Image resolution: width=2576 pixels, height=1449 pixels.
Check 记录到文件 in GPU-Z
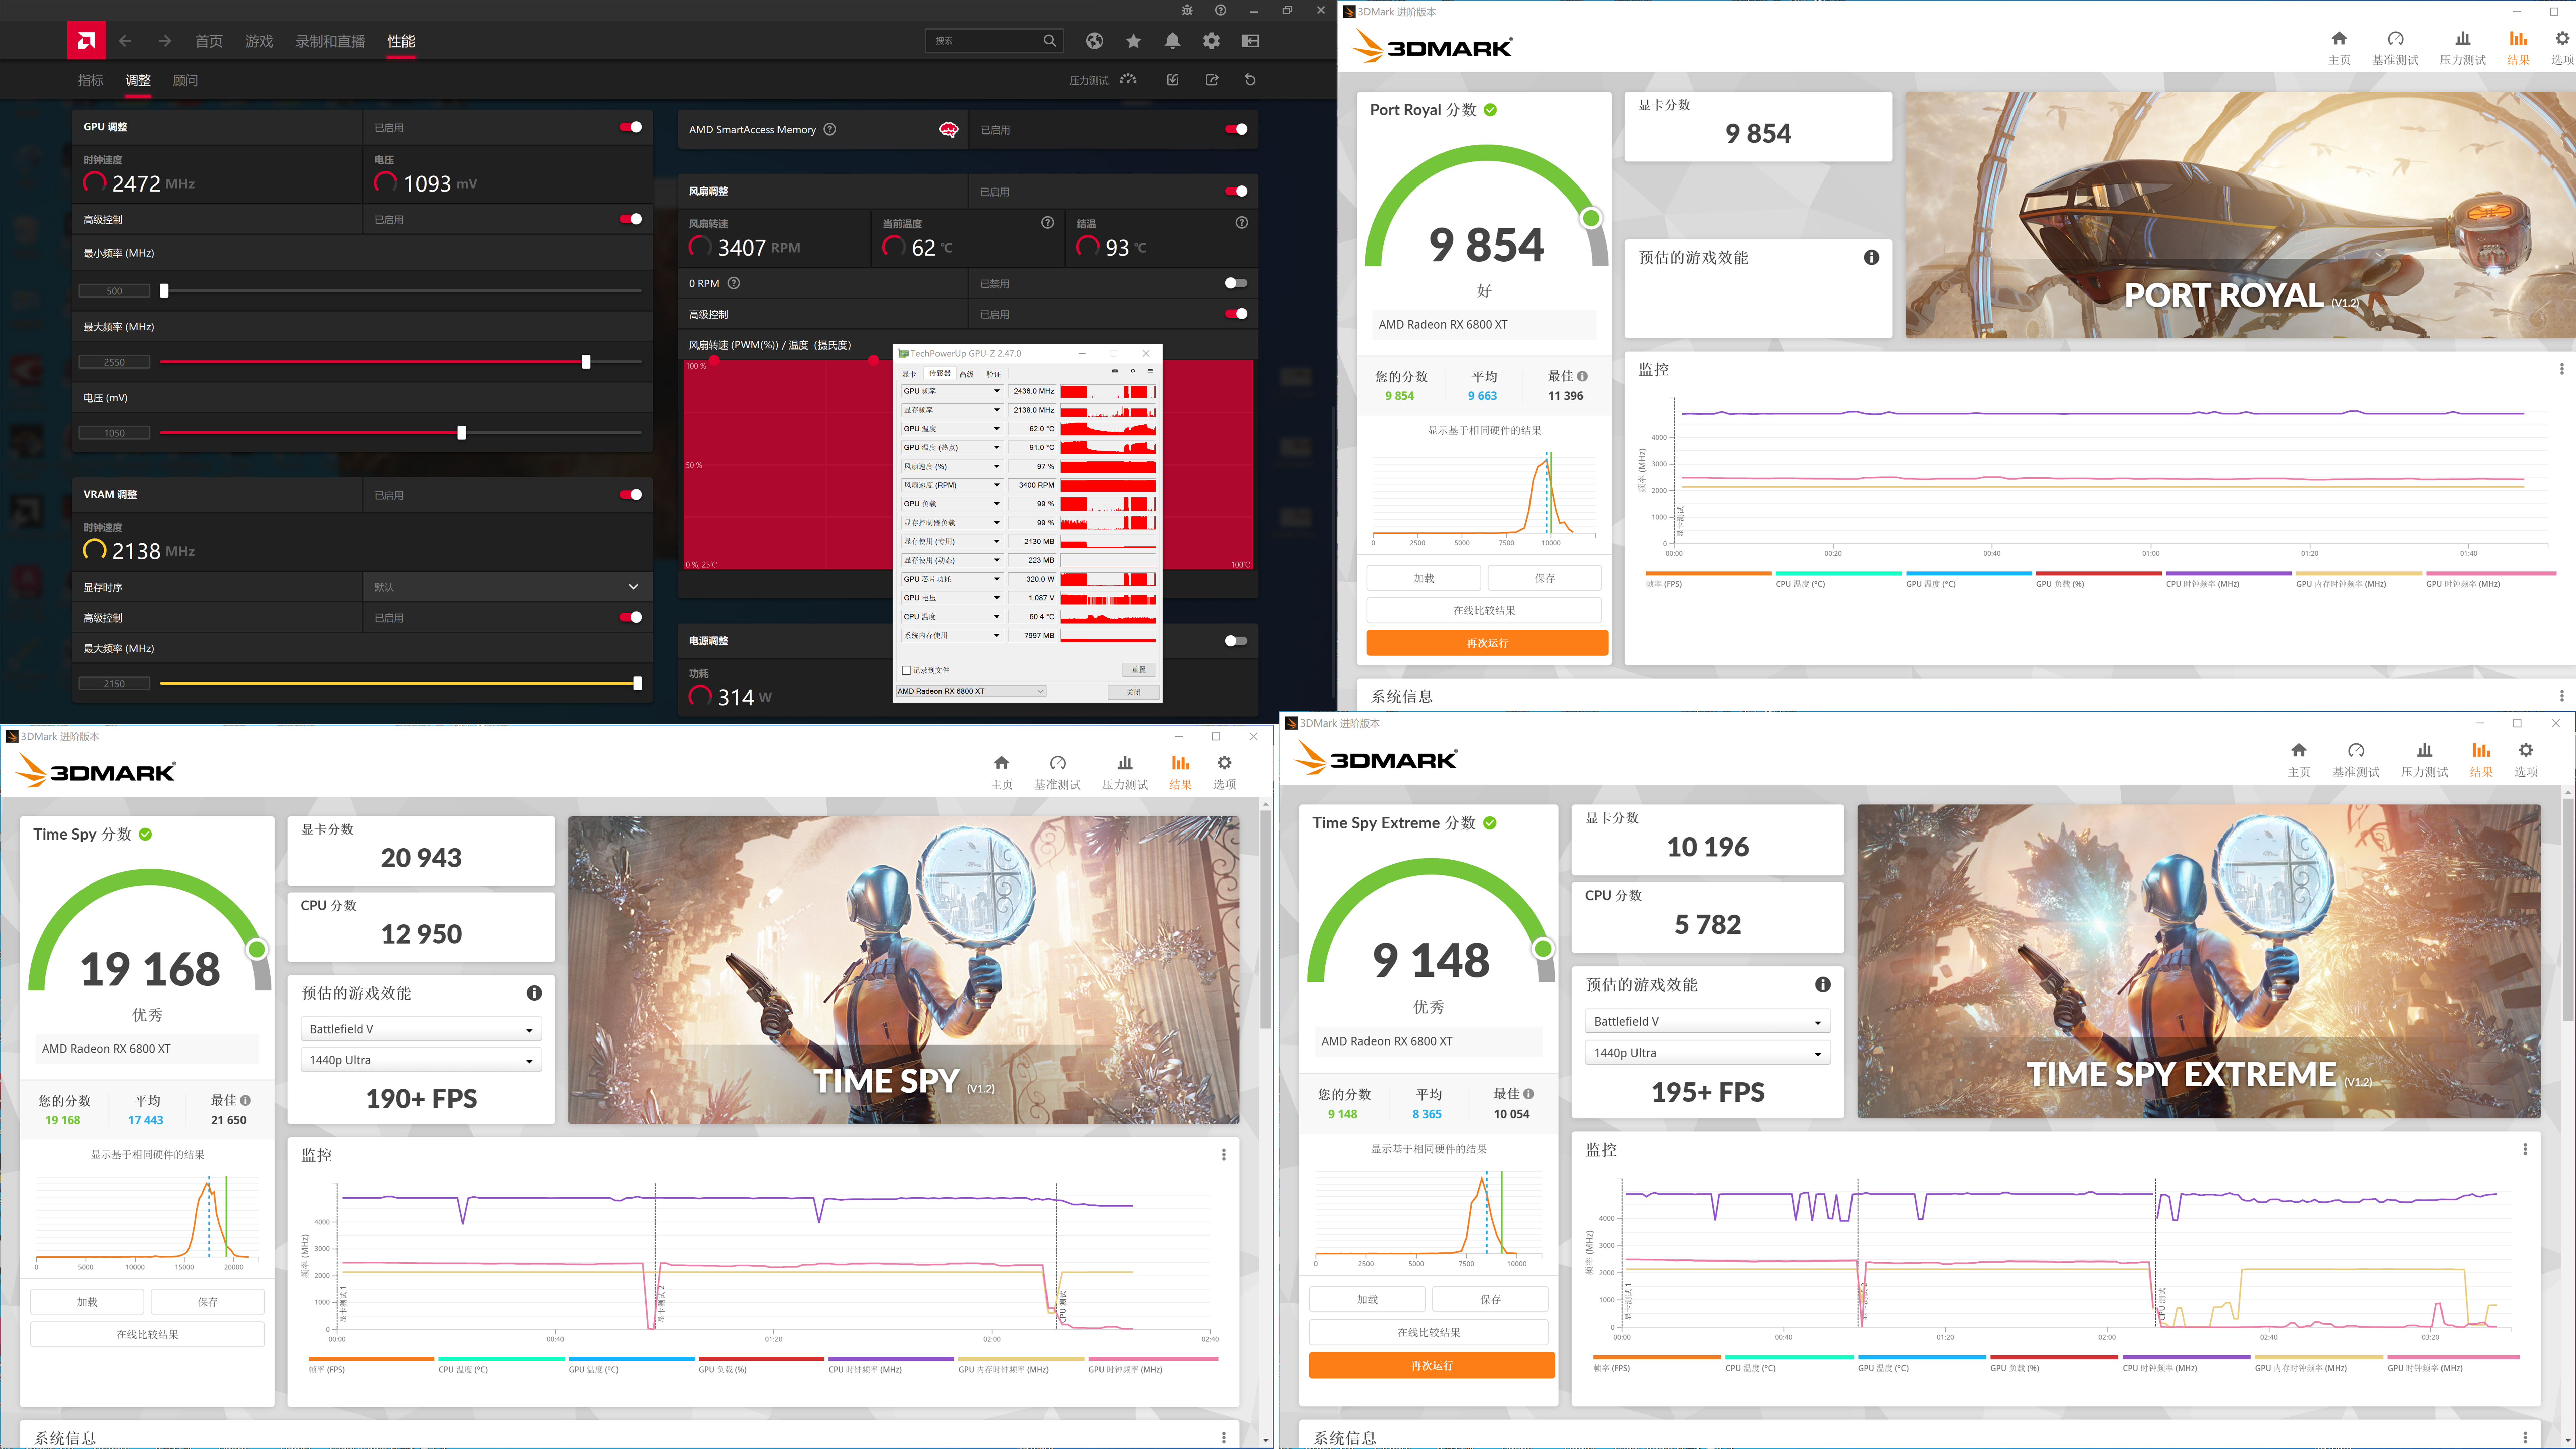pos(906,670)
